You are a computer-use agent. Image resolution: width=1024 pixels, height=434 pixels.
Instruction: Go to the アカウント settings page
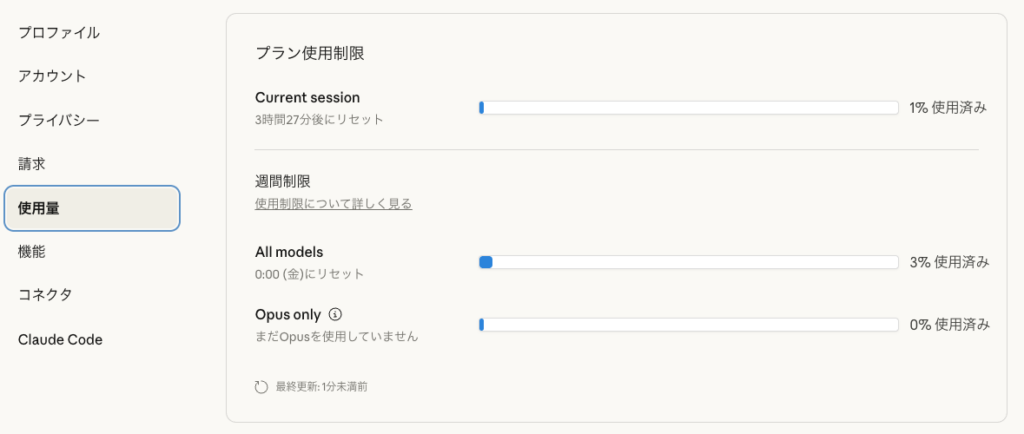coord(52,76)
